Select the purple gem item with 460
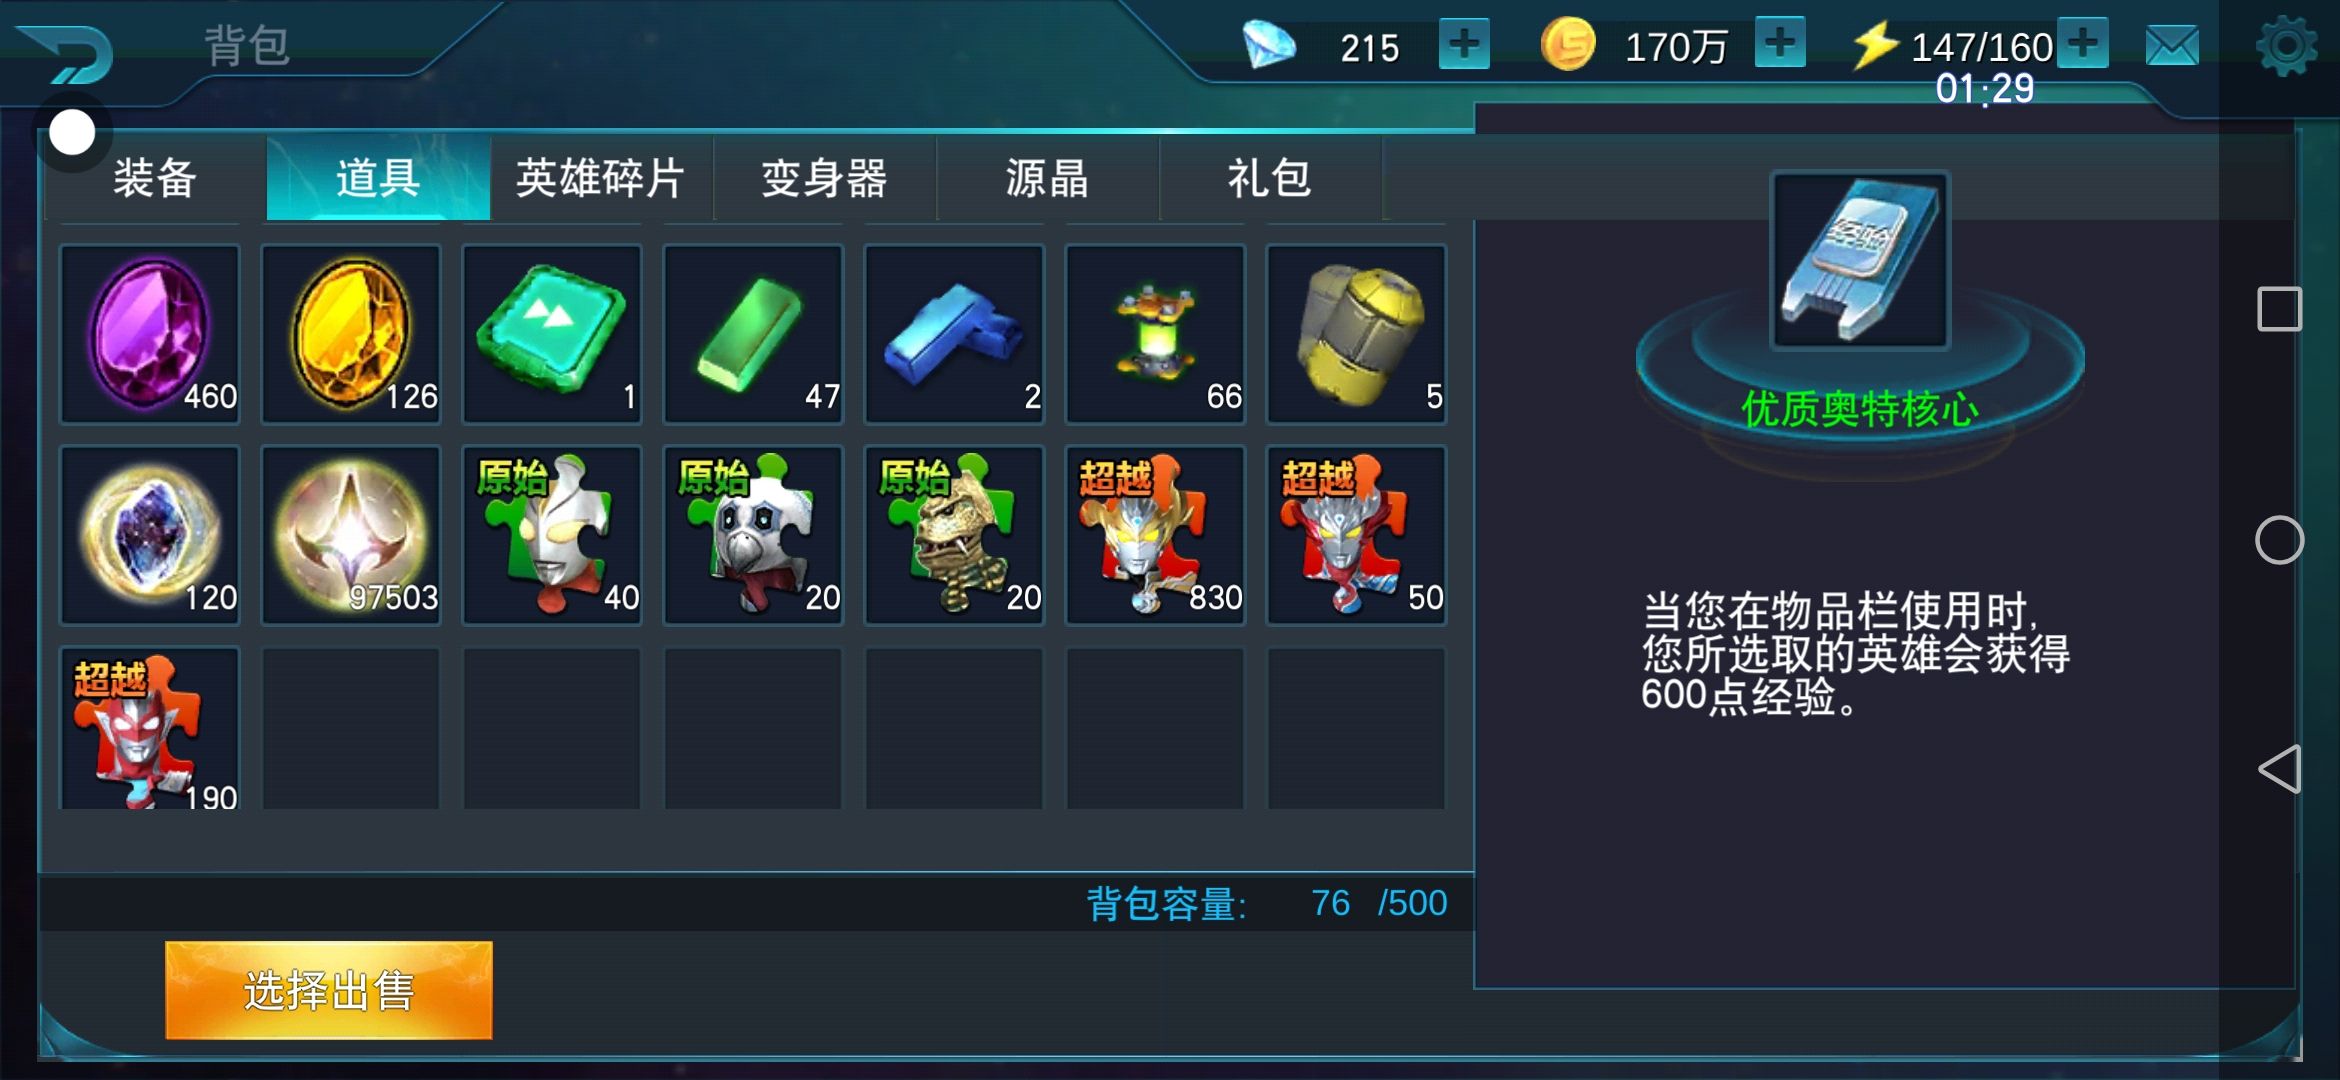The height and width of the screenshot is (1080, 2340). point(150,334)
